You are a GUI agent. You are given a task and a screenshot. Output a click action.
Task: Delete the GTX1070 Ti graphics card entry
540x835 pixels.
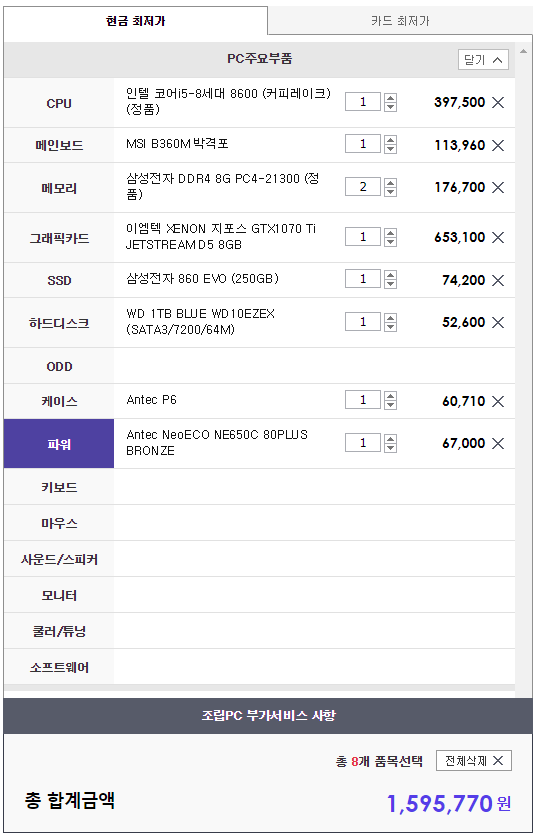tap(497, 237)
